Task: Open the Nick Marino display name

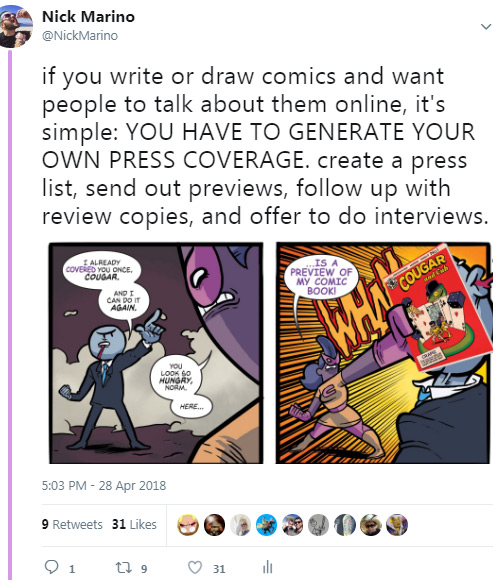Action: tap(88, 17)
